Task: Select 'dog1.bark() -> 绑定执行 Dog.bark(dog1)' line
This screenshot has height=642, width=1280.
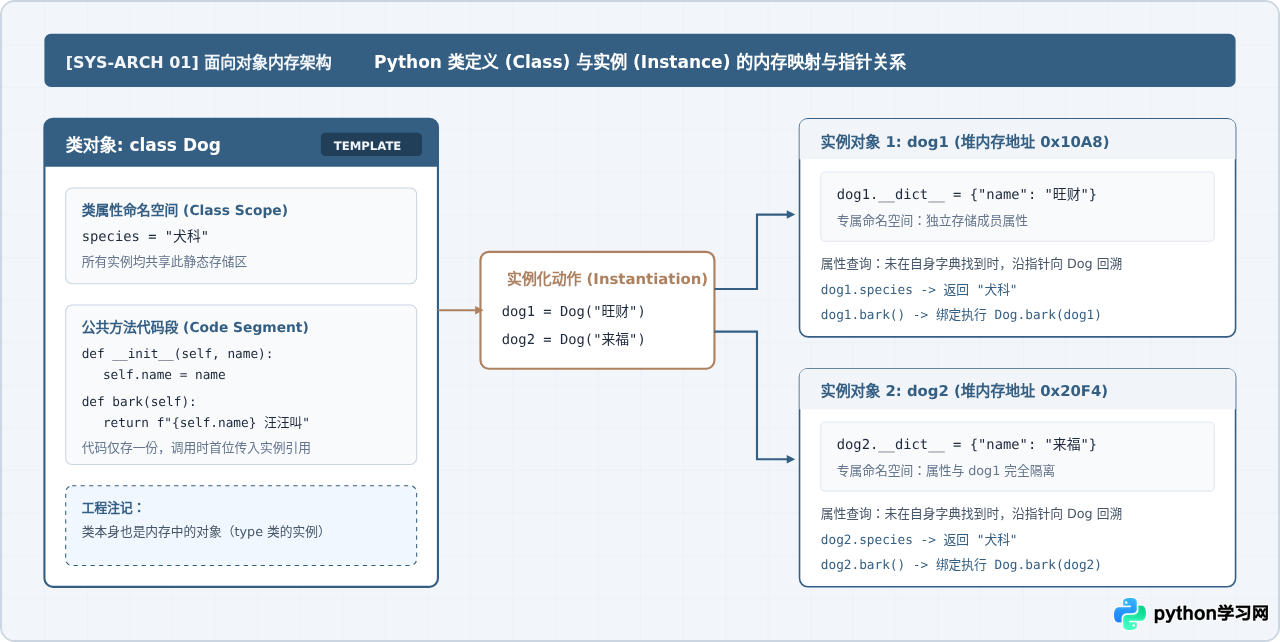Action: coord(961,315)
